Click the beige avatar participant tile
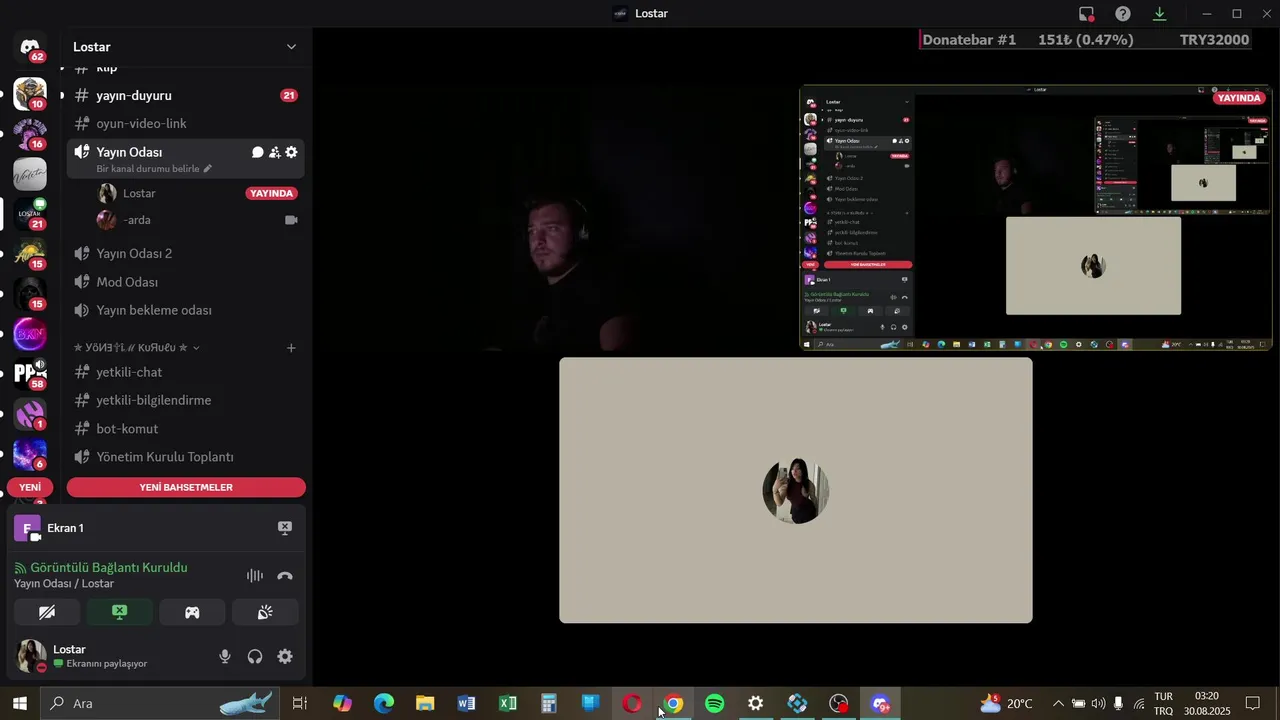The height and width of the screenshot is (720, 1280). (x=795, y=490)
